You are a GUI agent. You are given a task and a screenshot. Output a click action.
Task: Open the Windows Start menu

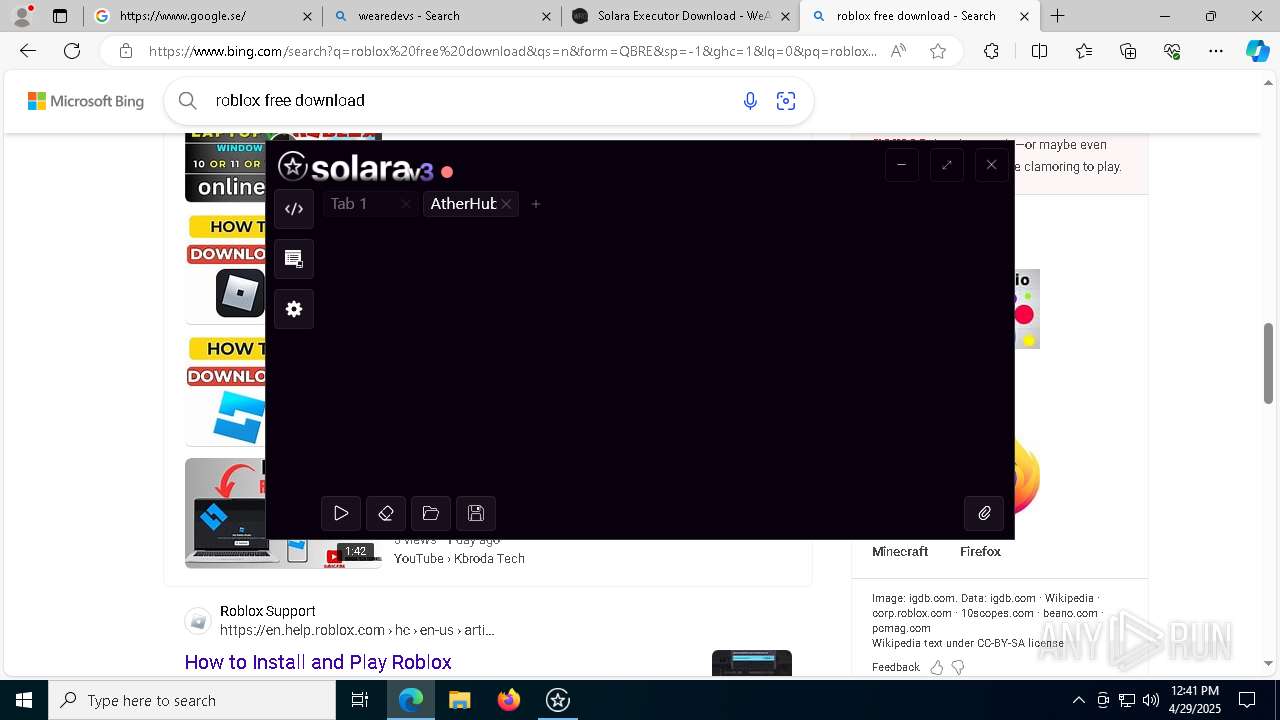click(x=24, y=700)
